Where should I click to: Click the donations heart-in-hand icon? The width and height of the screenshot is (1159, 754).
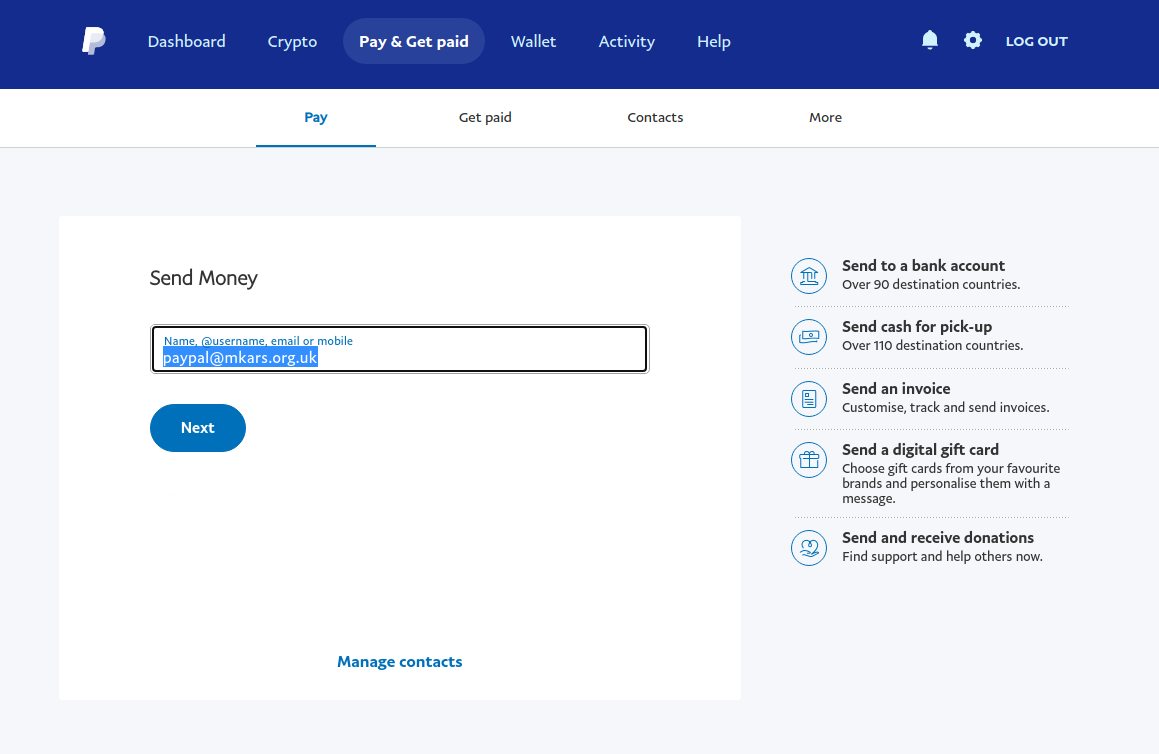tap(809, 548)
